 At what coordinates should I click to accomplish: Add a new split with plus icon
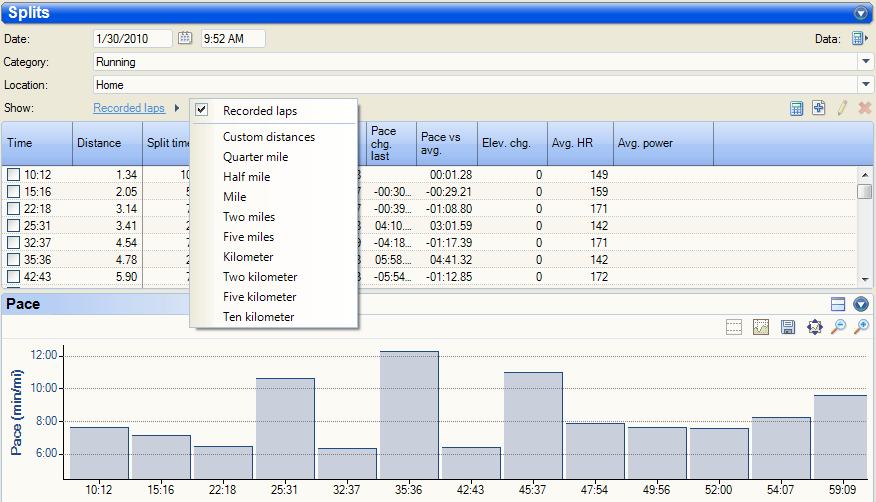coord(818,108)
